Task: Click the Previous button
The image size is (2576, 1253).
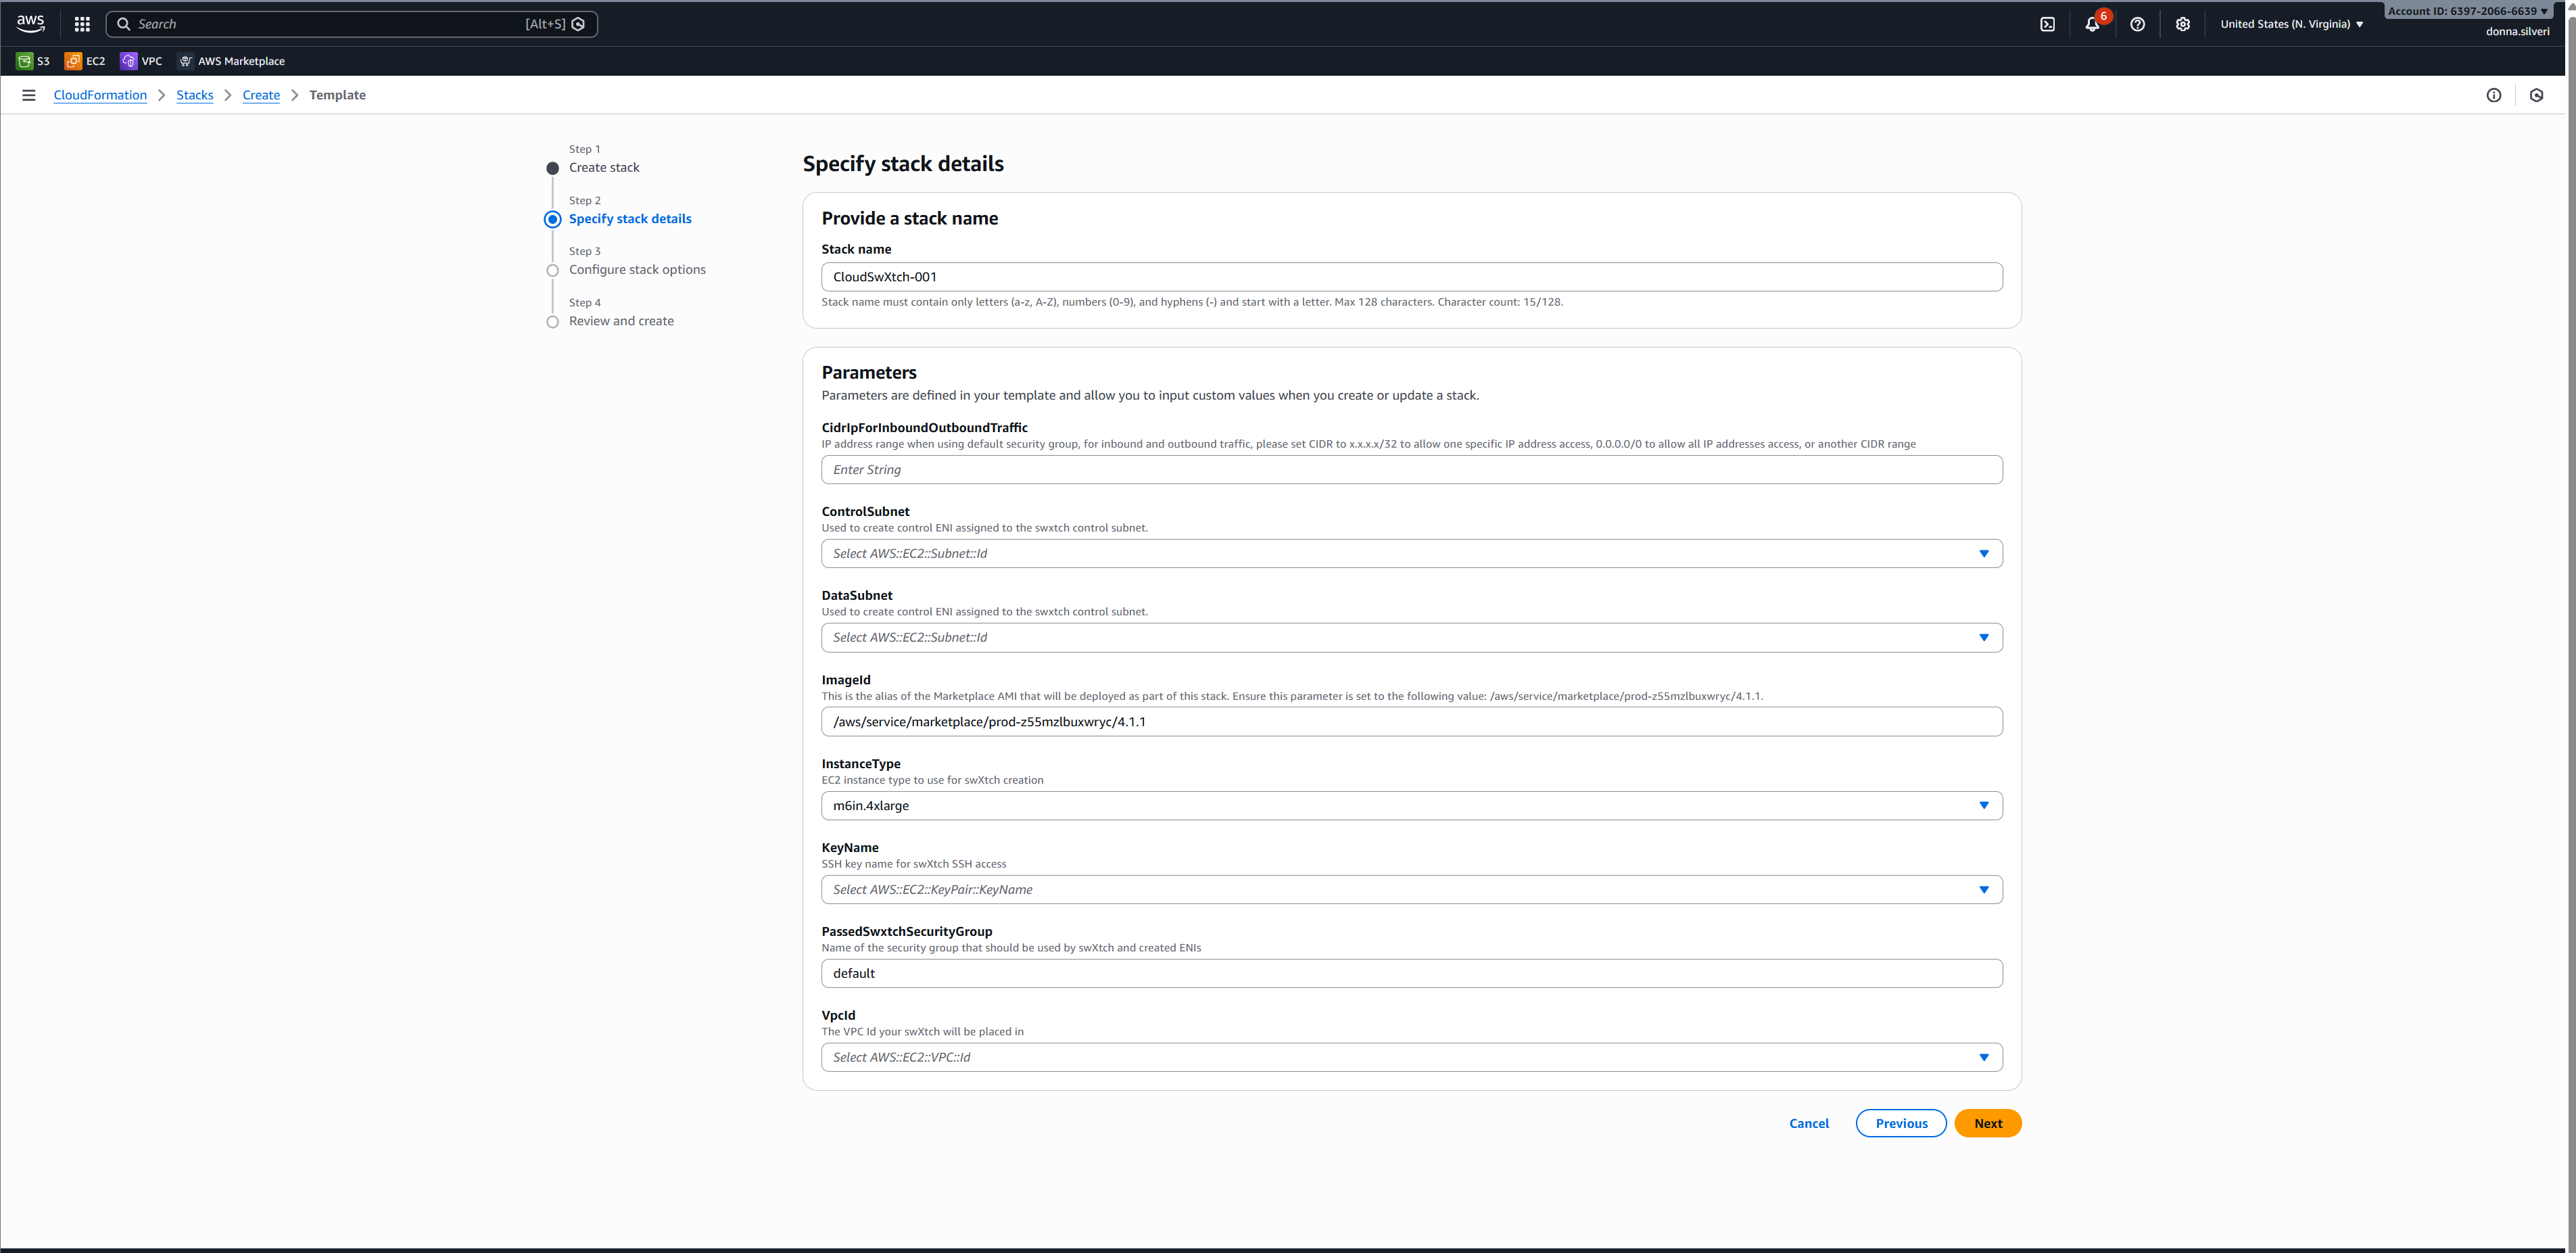Action: coord(1900,1123)
